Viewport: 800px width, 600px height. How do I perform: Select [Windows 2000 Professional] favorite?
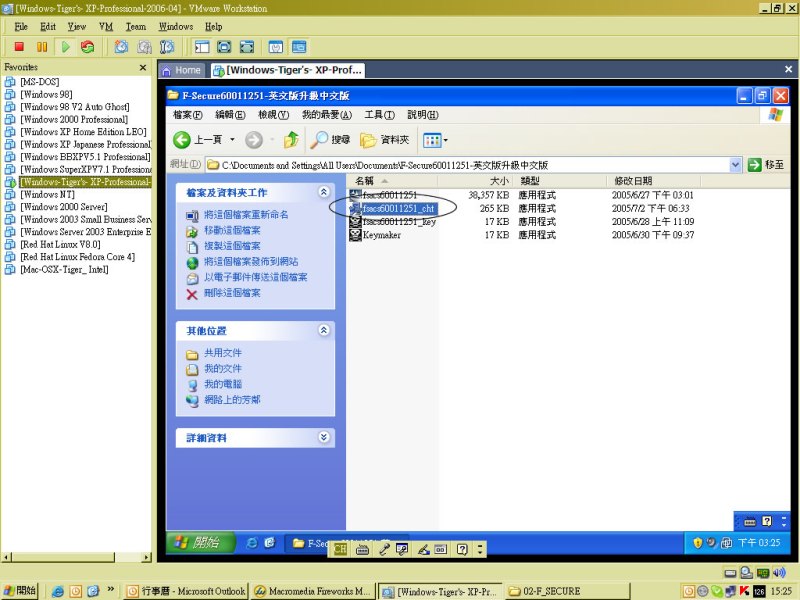(x=74, y=119)
